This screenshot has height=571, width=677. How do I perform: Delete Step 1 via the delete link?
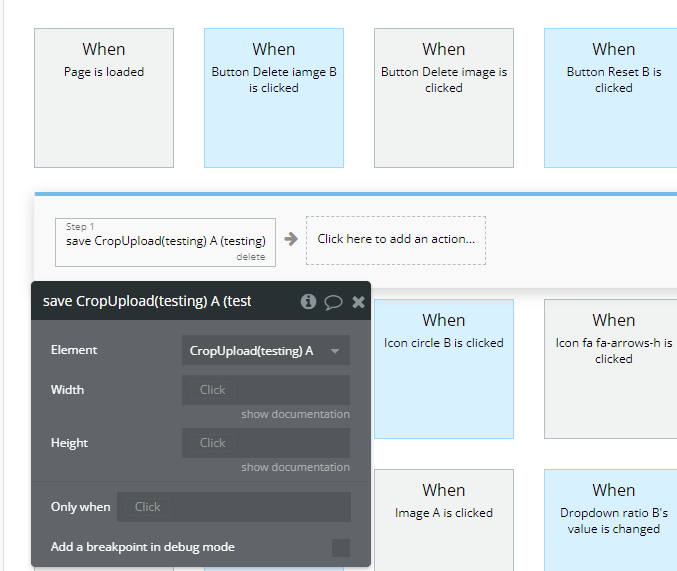tap(251, 257)
